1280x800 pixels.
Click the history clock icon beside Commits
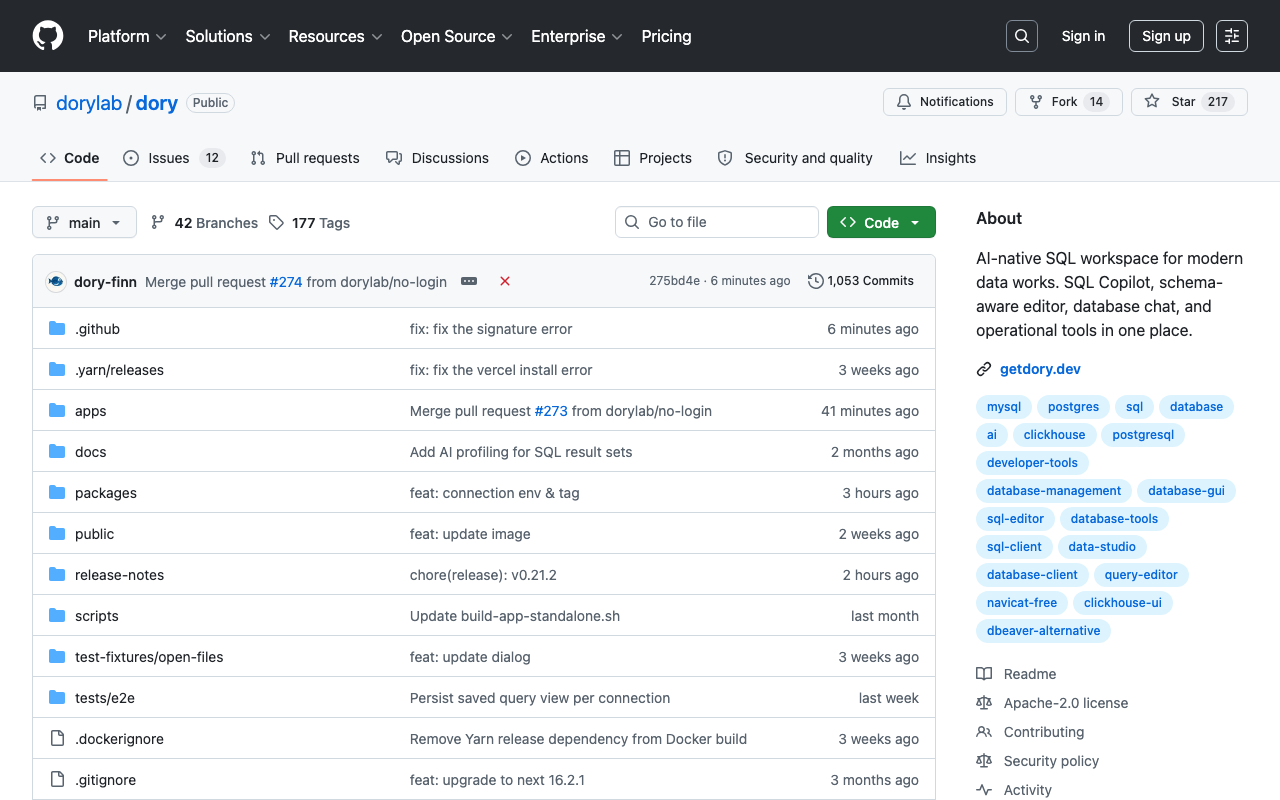click(x=816, y=281)
